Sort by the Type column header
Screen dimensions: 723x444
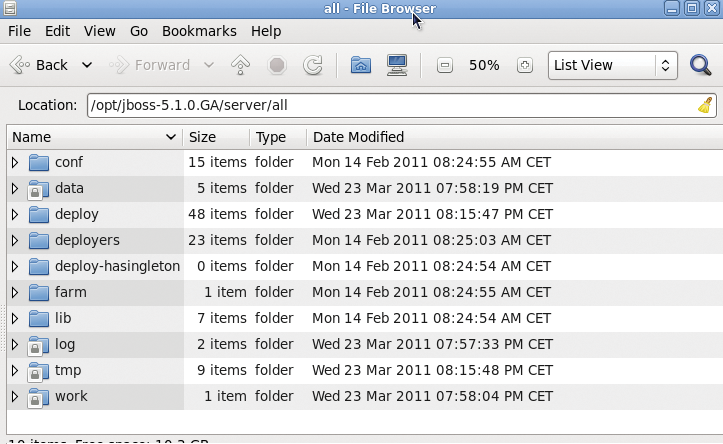(278, 137)
